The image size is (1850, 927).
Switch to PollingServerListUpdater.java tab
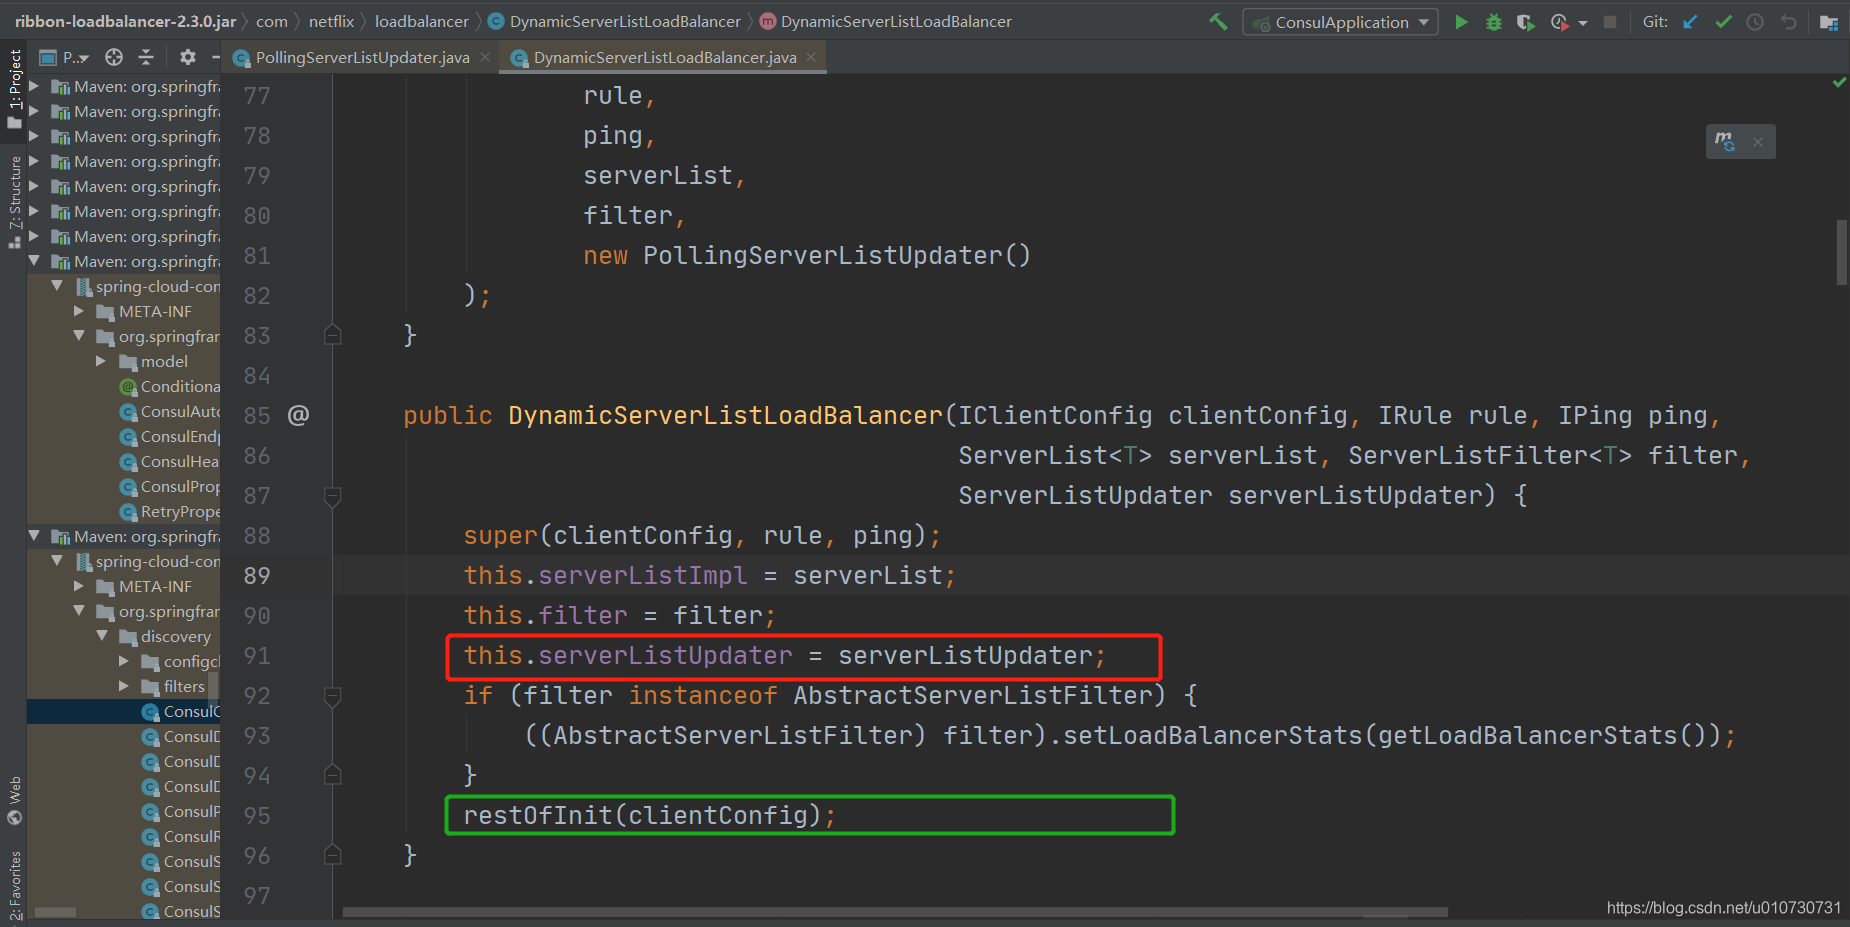pyautogui.click(x=362, y=58)
